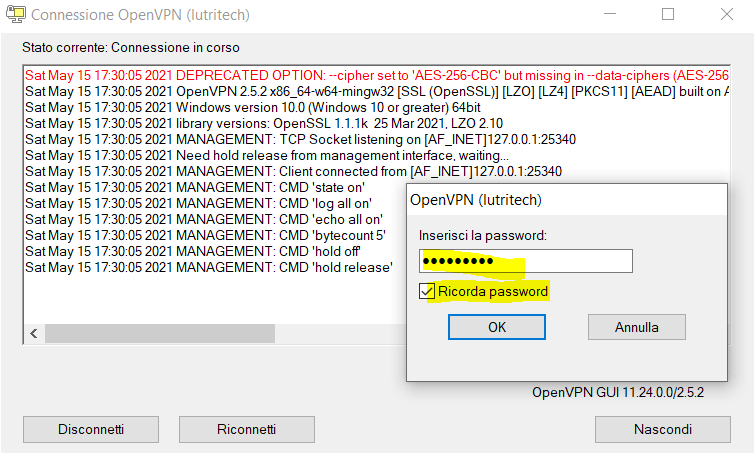Image resolution: width=755 pixels, height=454 pixels.
Task: Select the CMD 'hold release' log line
Action: [x=209, y=267]
